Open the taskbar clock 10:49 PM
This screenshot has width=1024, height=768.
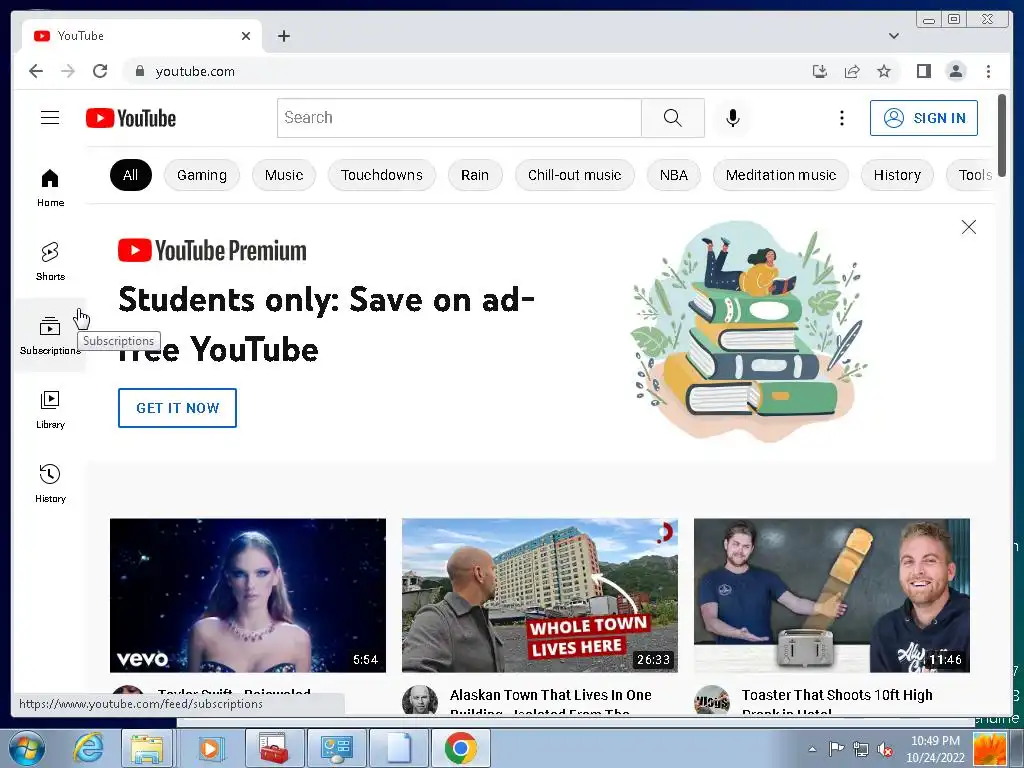(935, 749)
